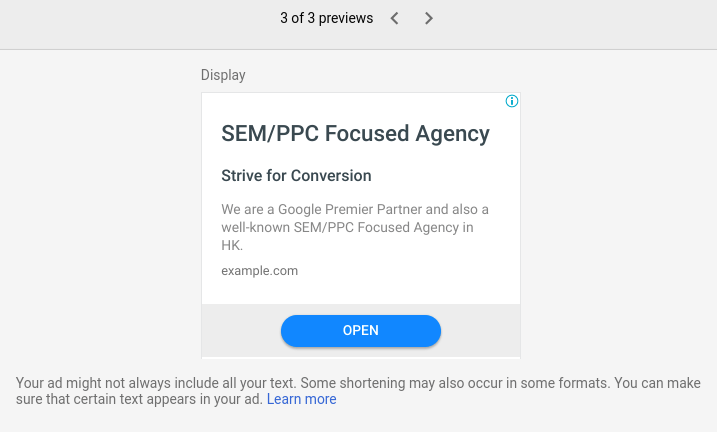Click the HK. text in description

232,245
